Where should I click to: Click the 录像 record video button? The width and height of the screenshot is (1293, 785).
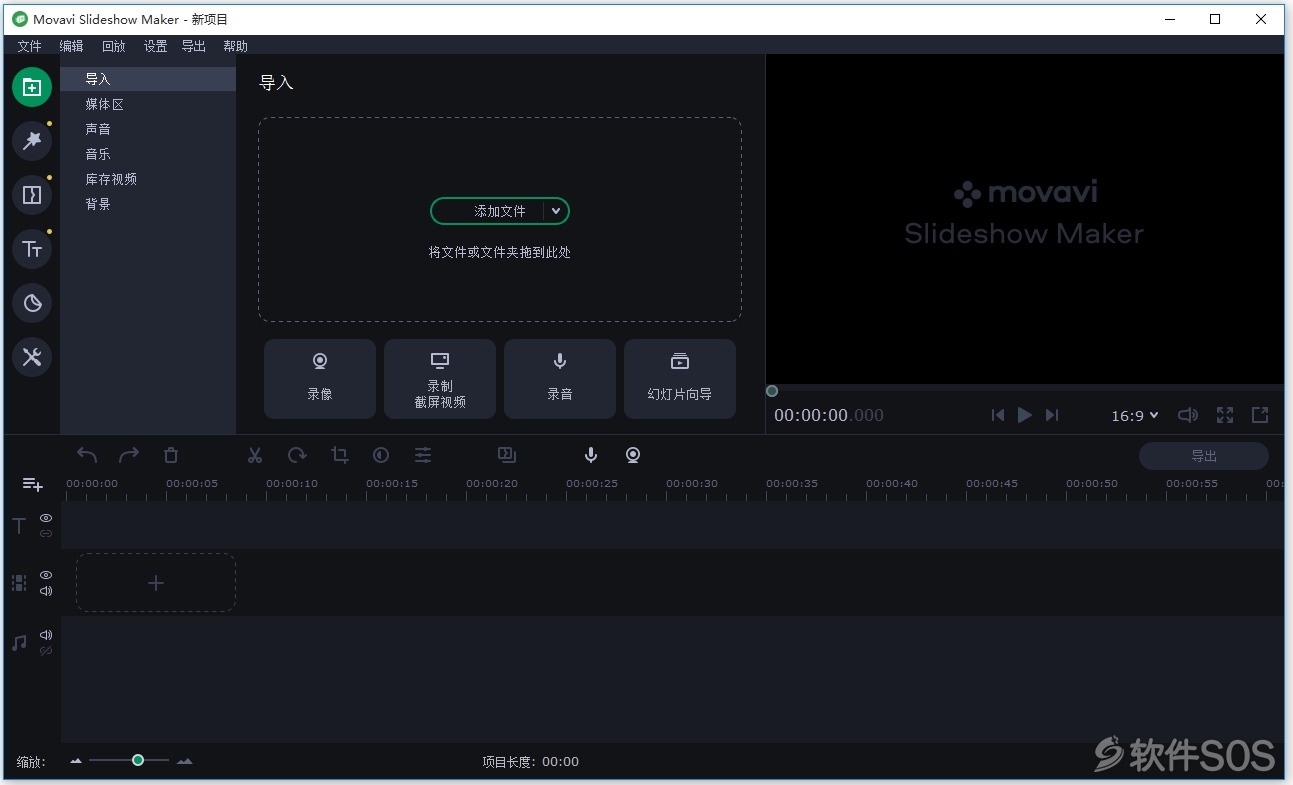click(320, 379)
